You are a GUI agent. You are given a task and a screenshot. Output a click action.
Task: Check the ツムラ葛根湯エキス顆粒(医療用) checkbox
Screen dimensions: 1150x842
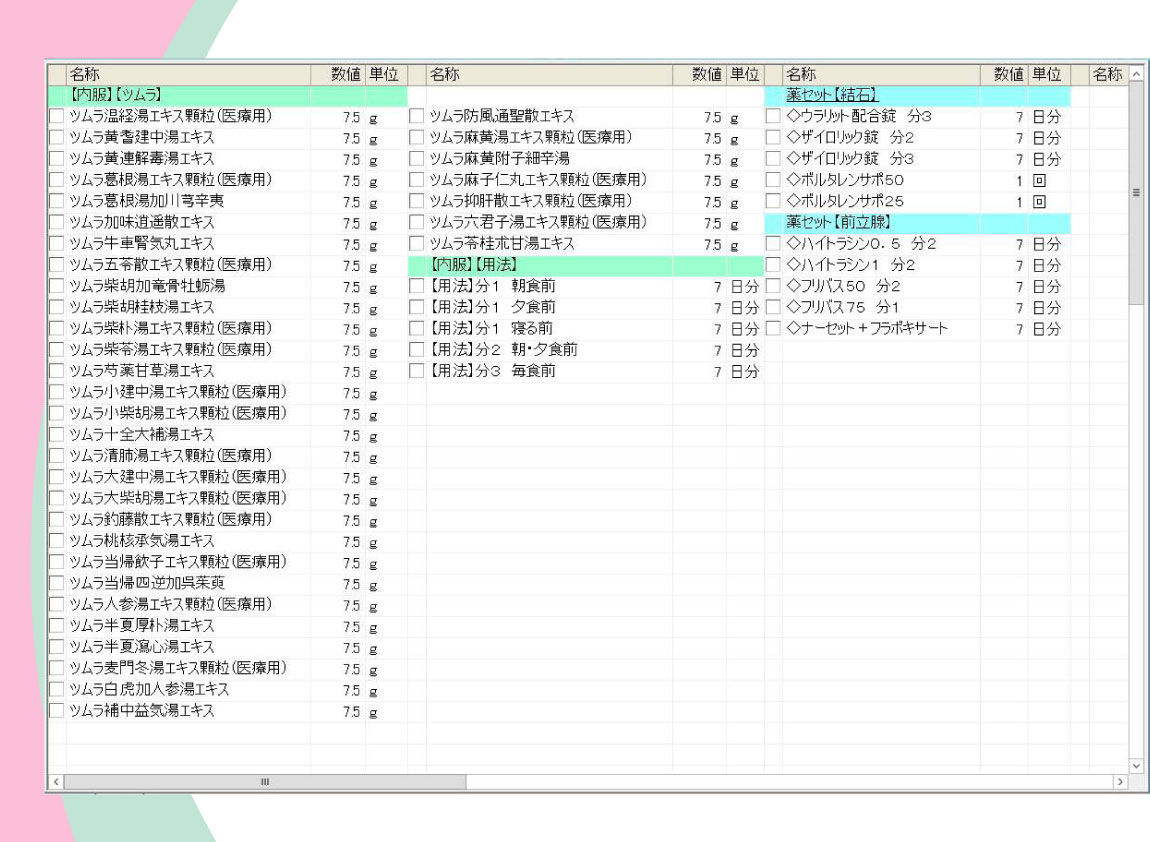57,180
